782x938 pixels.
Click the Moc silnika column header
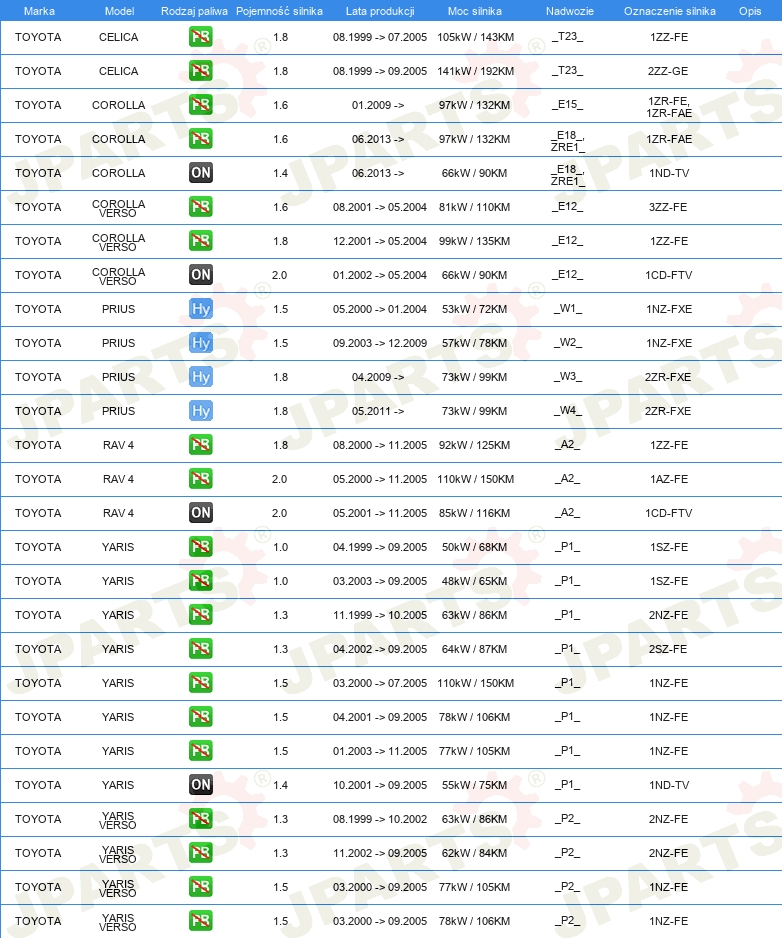[474, 11]
